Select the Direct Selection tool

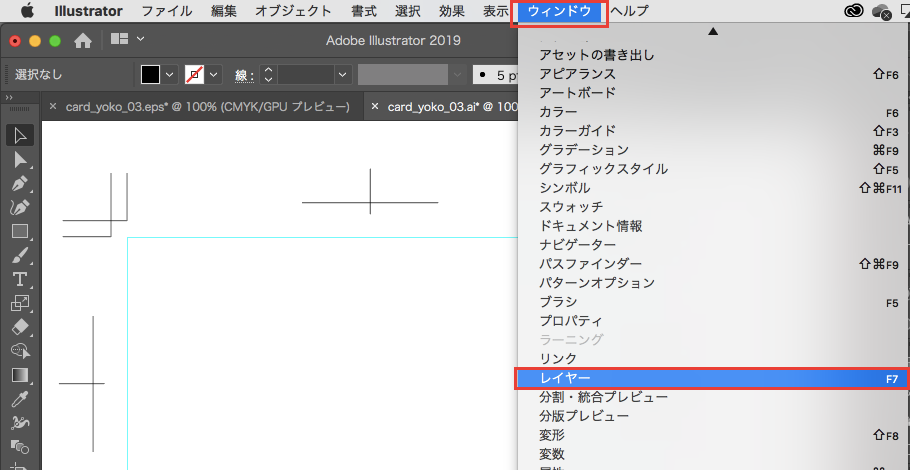[19, 160]
